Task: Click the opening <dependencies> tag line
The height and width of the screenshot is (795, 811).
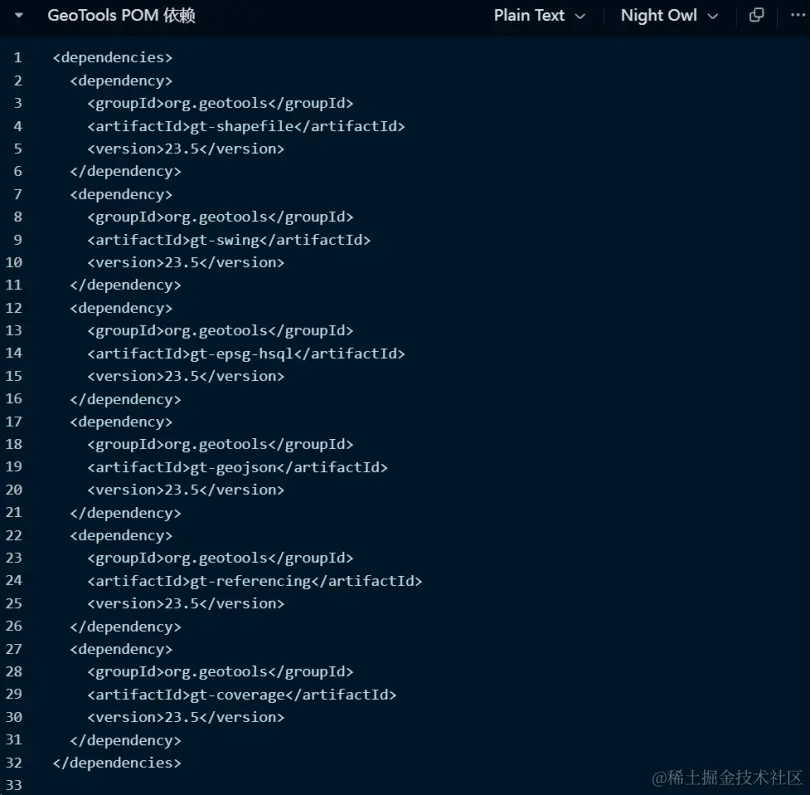Action: click(112, 57)
